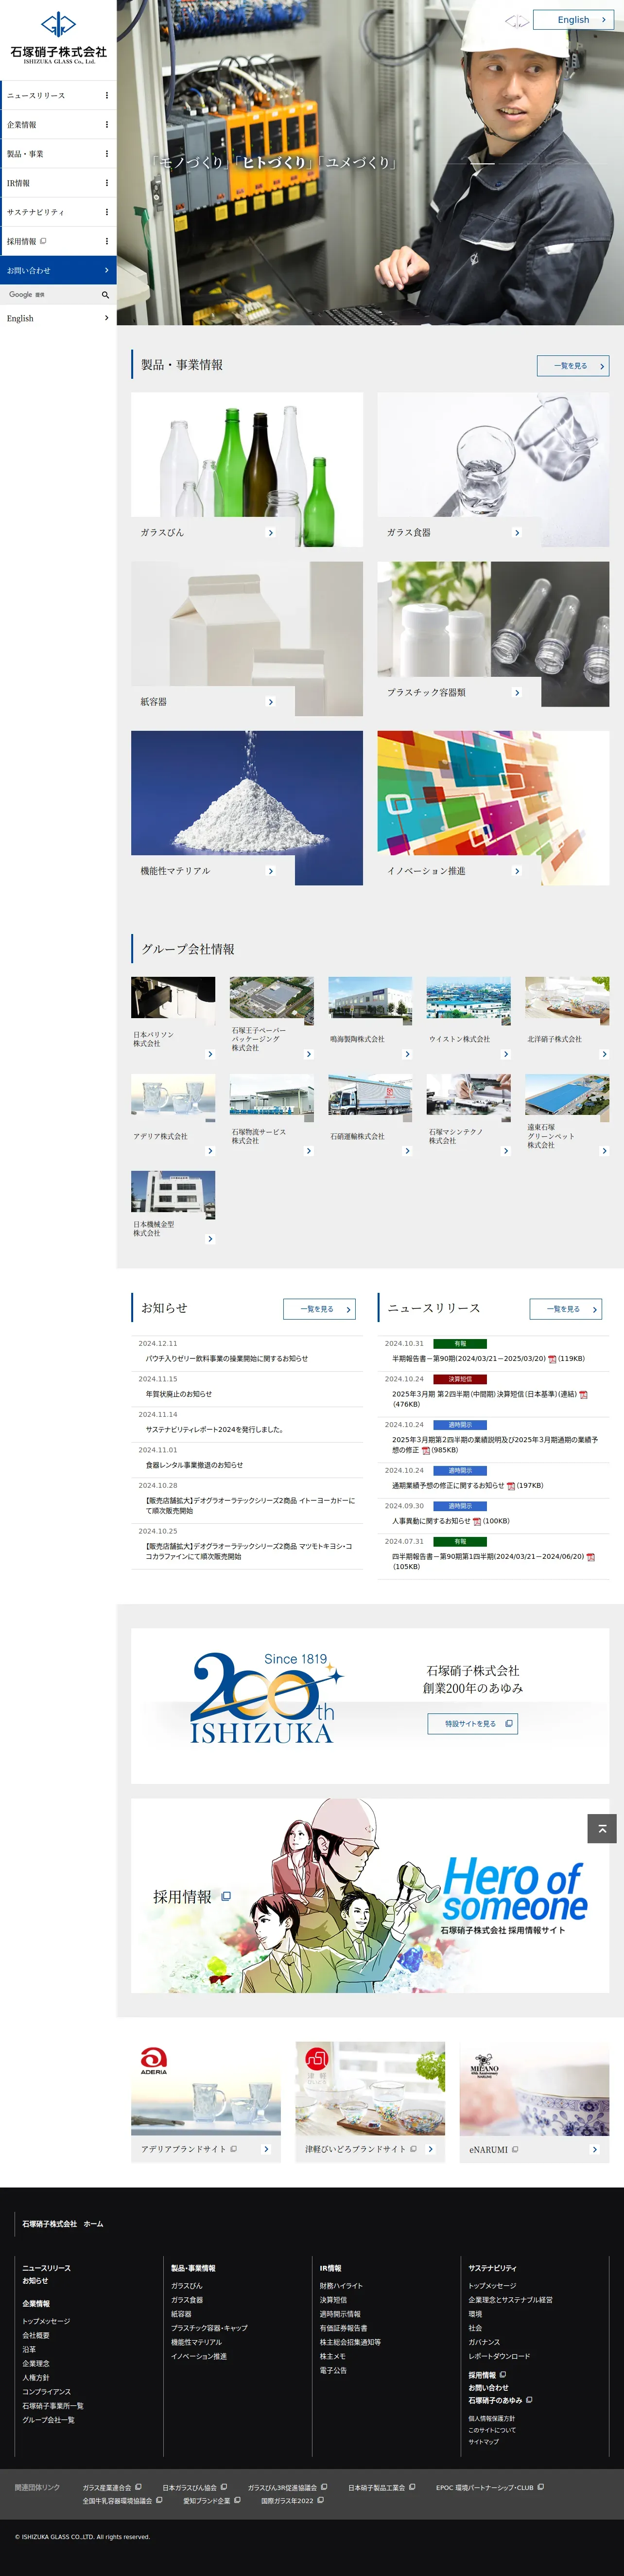The width and height of the screenshot is (624, 2576).
Task: Click external link icon next to 石塚硝子のあゆみ footer
Action: click(529, 2400)
